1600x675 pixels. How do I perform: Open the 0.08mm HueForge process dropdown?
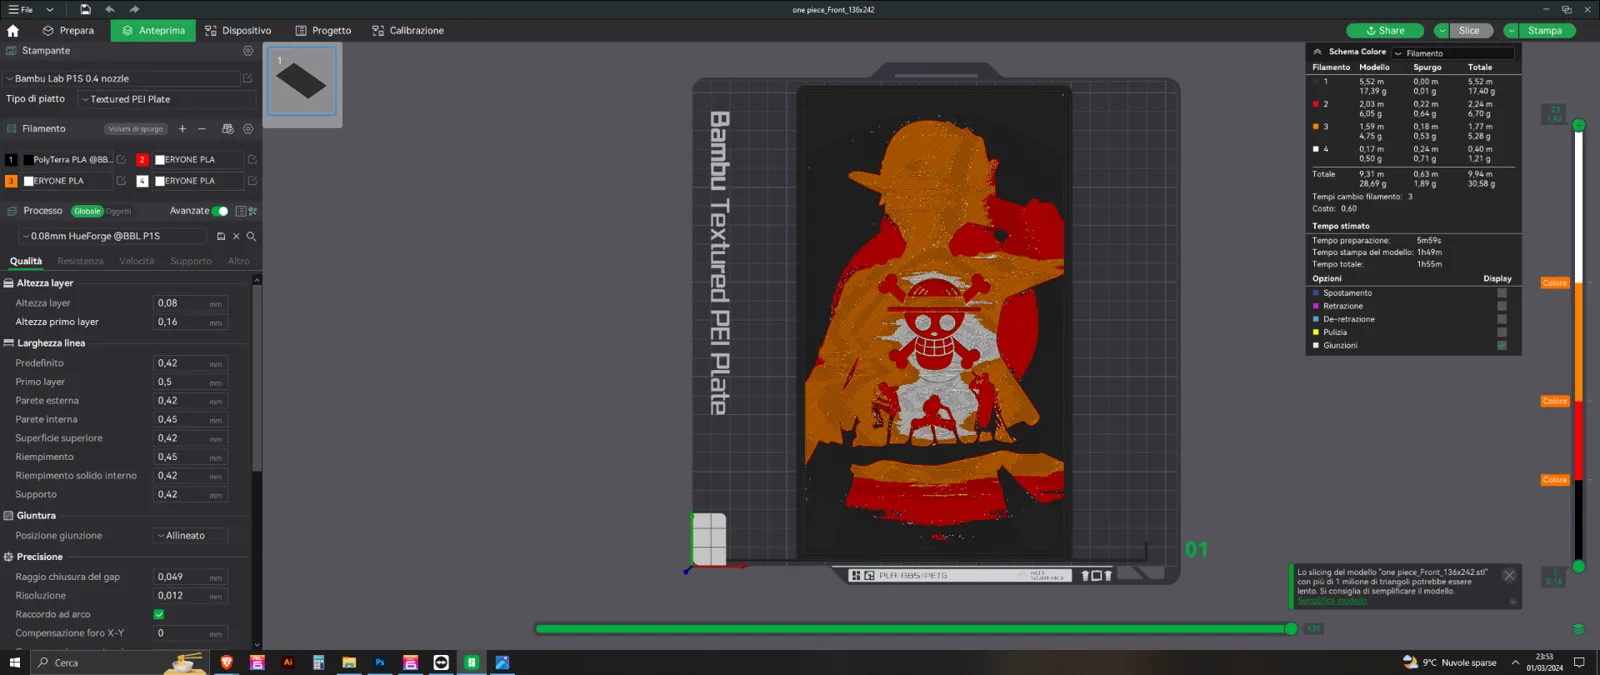tap(113, 237)
